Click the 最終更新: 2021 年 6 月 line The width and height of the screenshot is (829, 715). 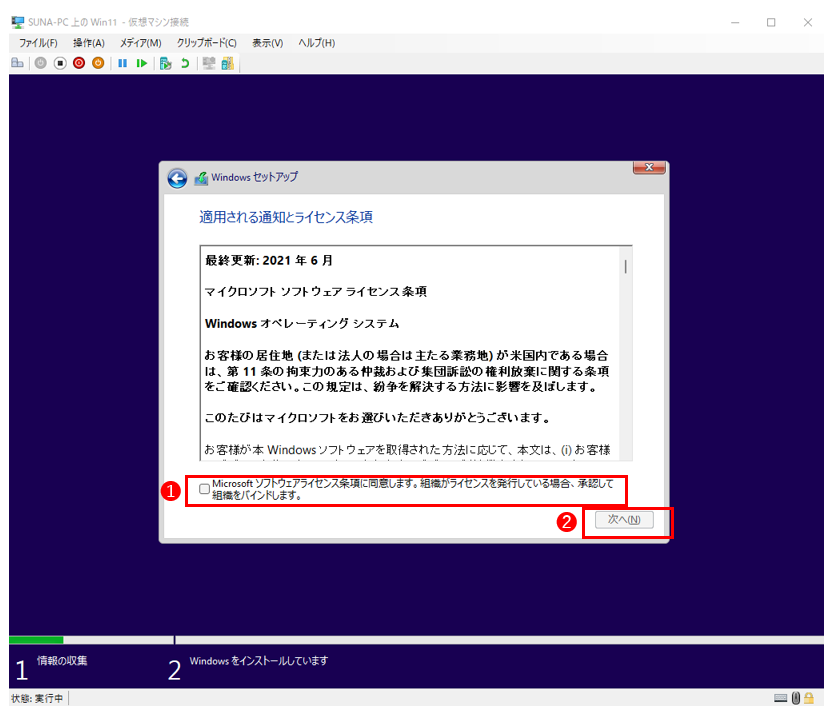[x=269, y=260]
